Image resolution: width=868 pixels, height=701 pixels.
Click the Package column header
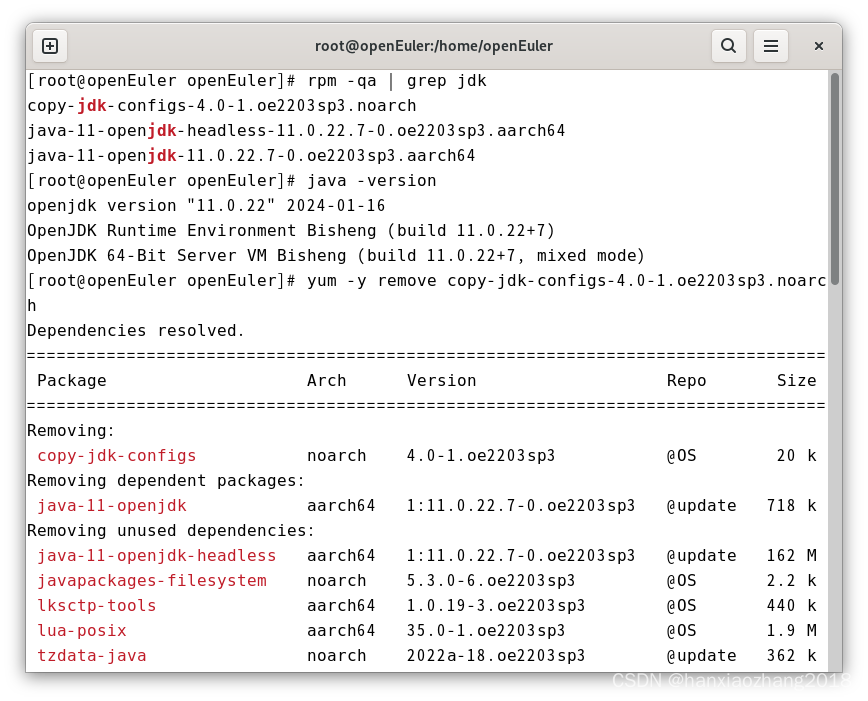(x=71, y=381)
